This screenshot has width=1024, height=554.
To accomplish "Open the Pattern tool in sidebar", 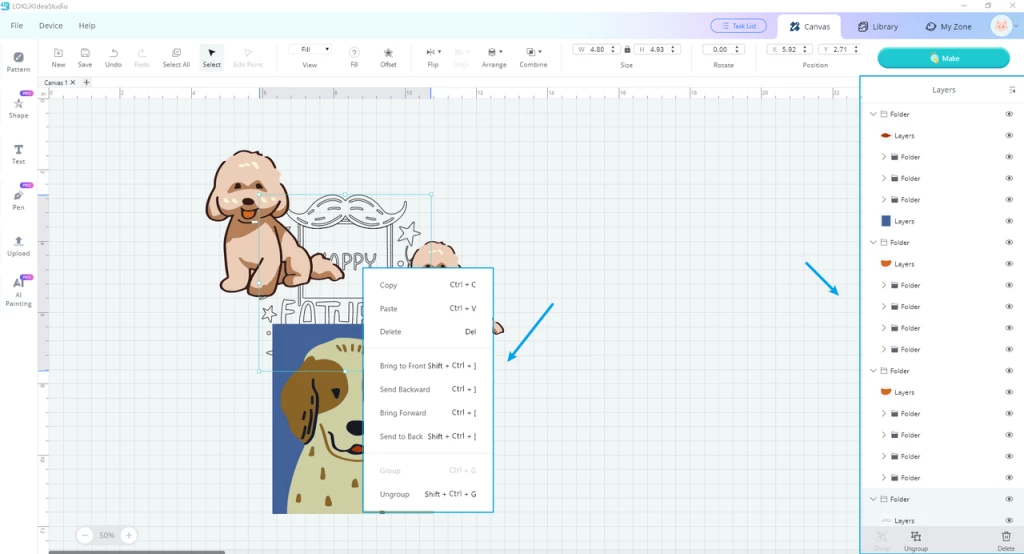I will (18, 61).
